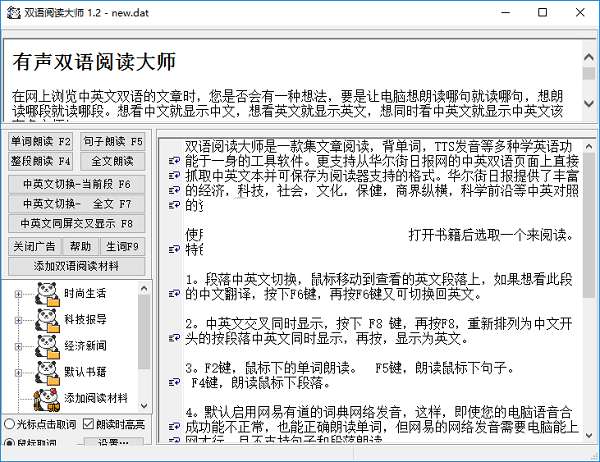Screen dimensions: 600x462
Task: Click the line starting 1。段落中英文切换
Action: coord(378,279)
